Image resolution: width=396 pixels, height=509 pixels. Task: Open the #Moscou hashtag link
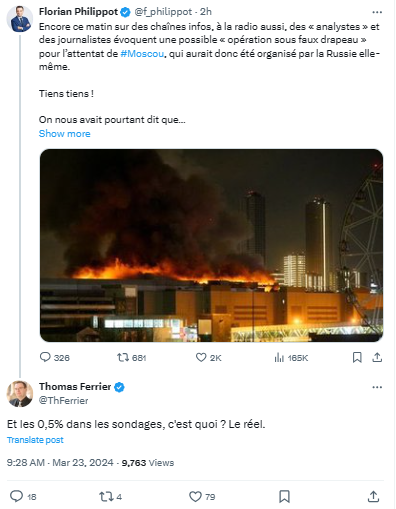coord(142,53)
